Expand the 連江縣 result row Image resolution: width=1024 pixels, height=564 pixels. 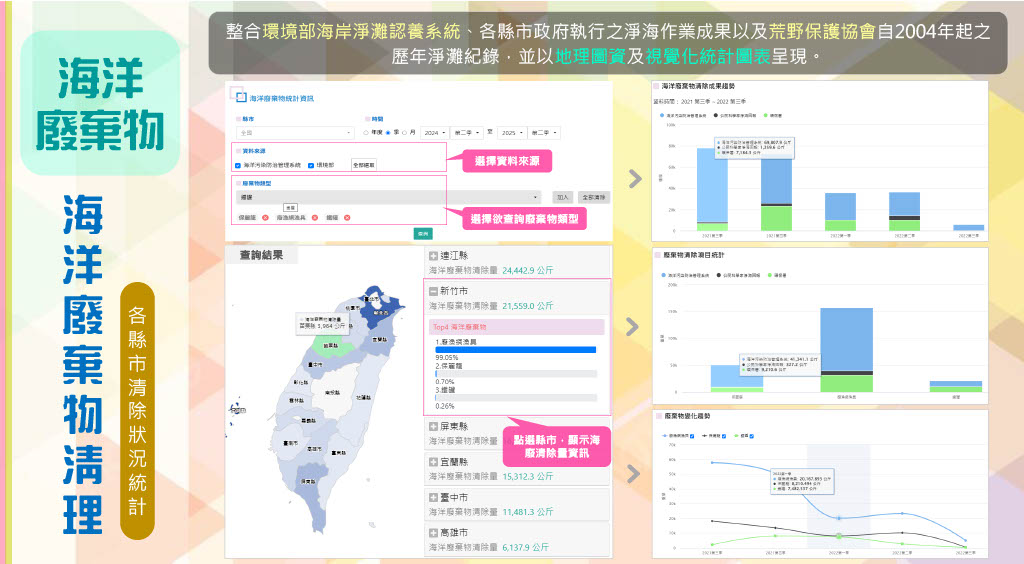click(x=433, y=256)
